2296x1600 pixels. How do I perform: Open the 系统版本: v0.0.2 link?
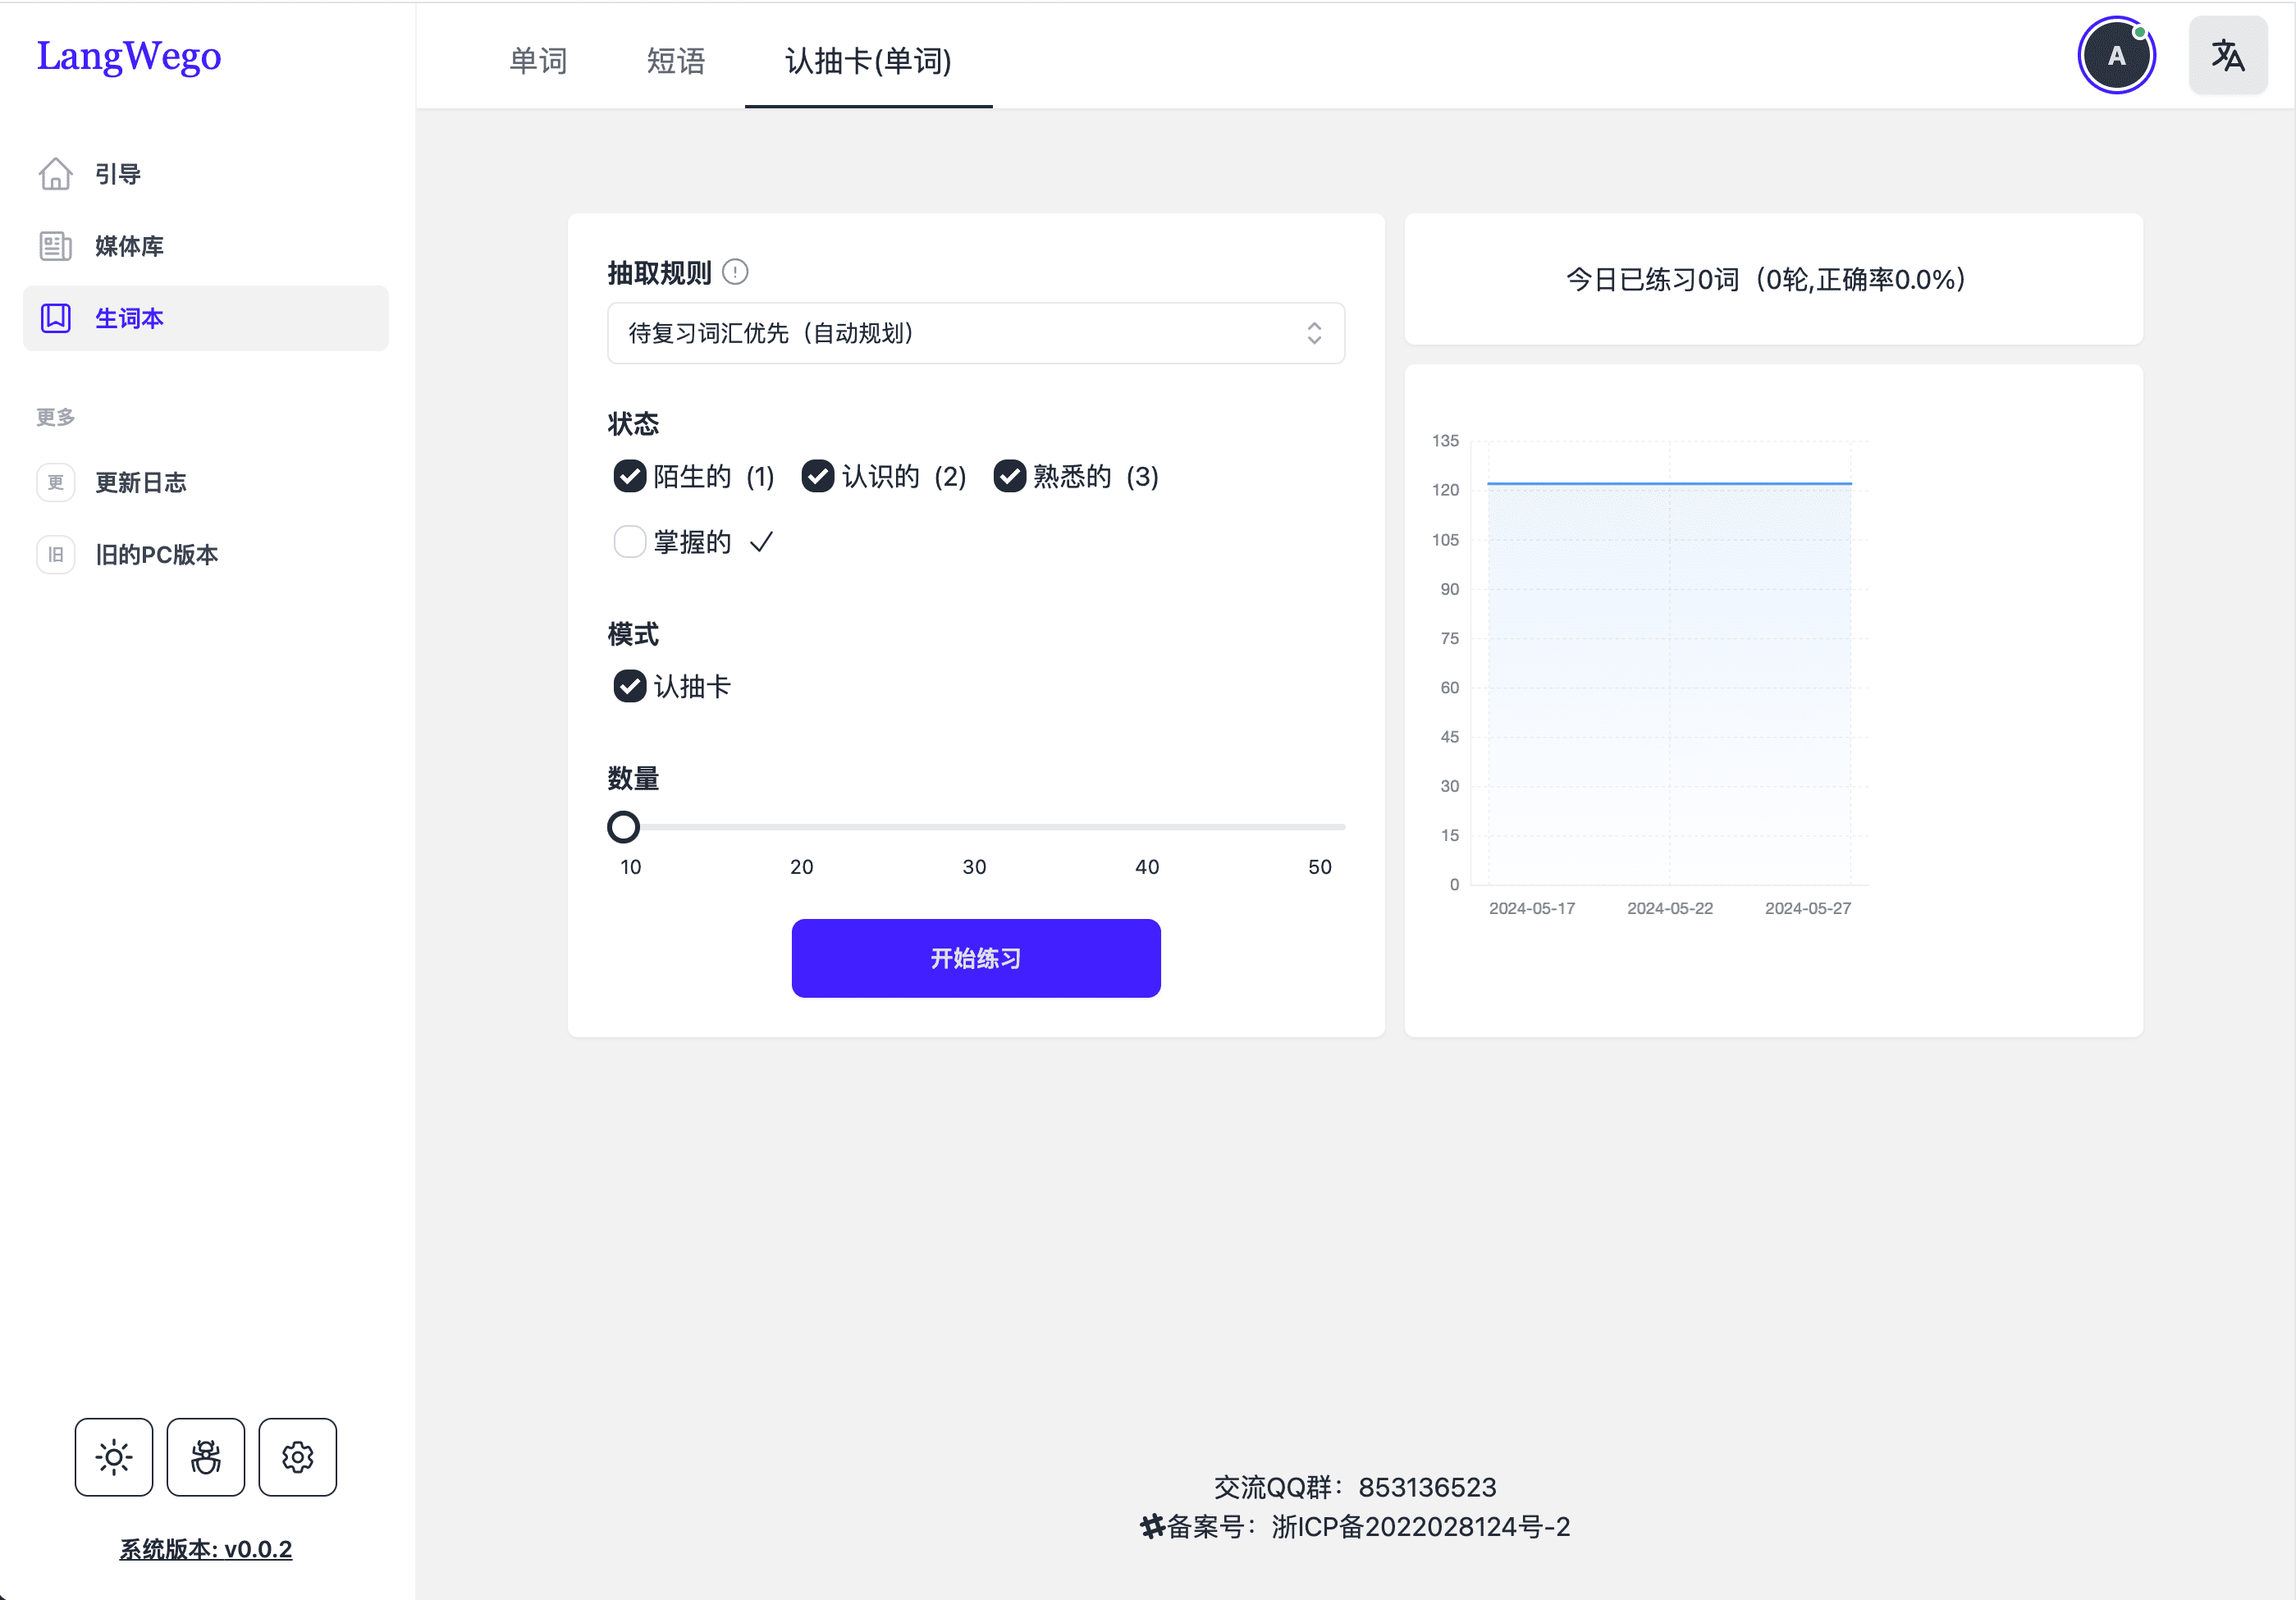(206, 1549)
